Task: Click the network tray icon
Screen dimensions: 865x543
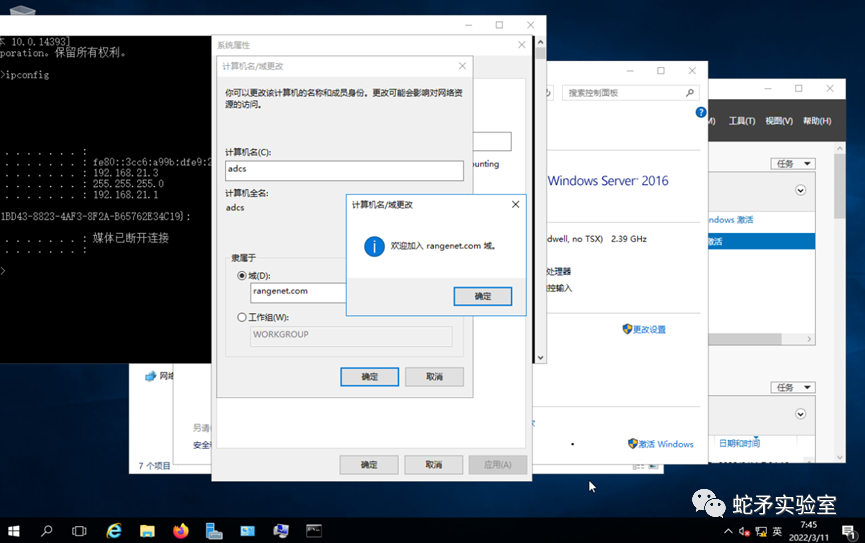Action: click(761, 532)
